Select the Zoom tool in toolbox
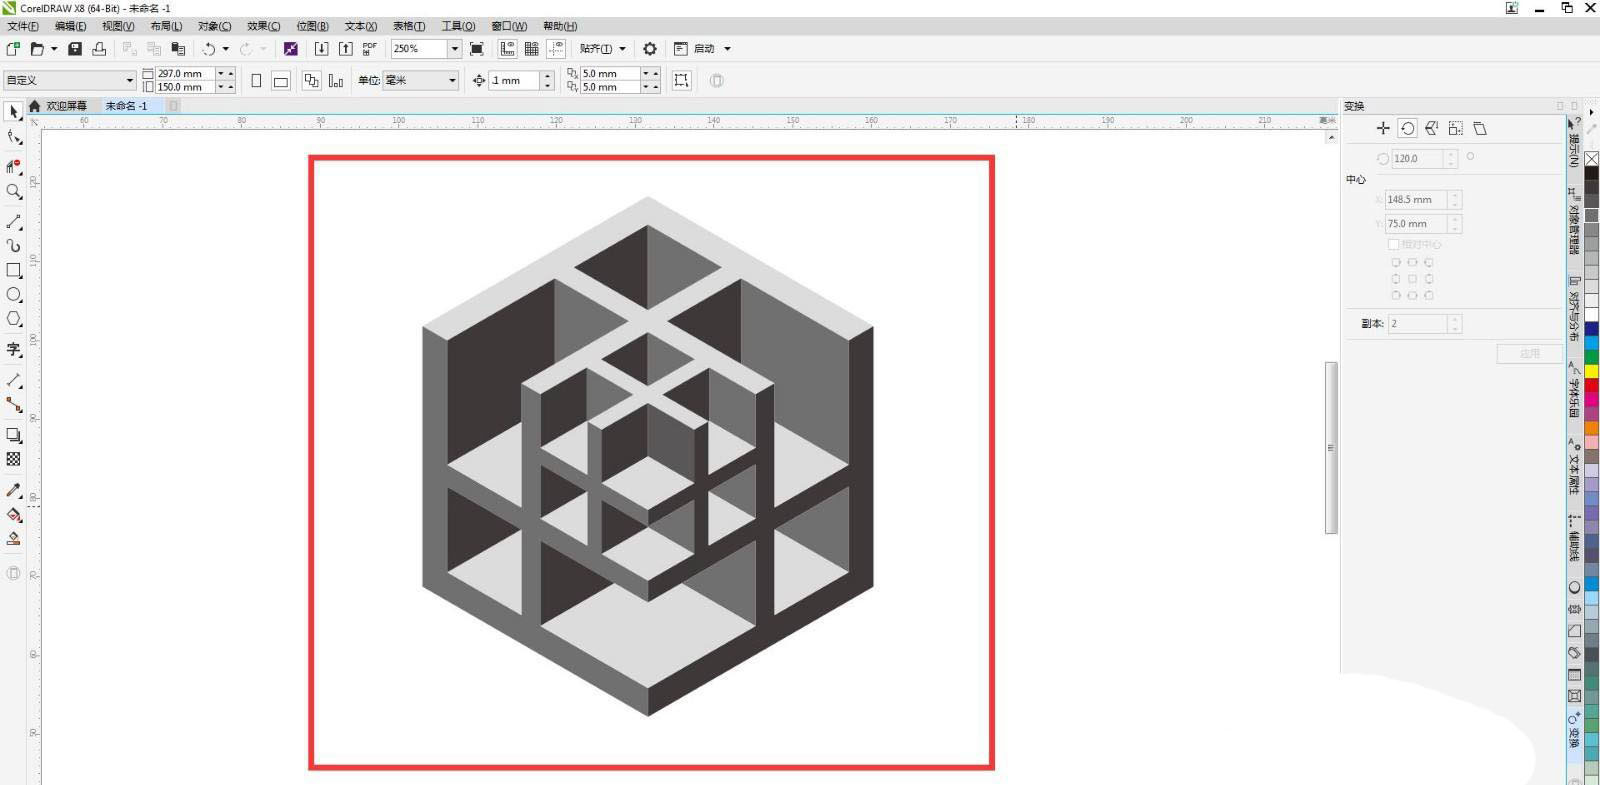The width and height of the screenshot is (1600, 785). pyautogui.click(x=14, y=192)
